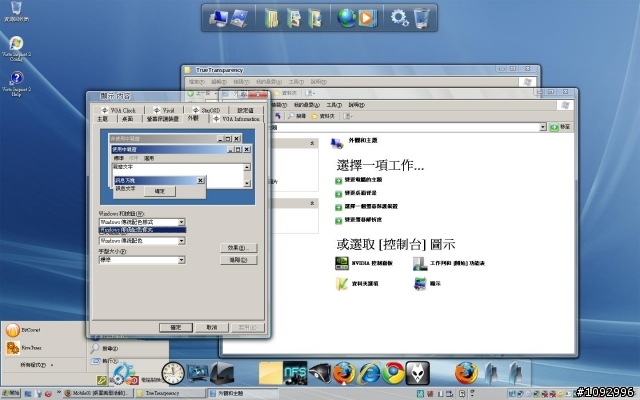Image resolution: width=640 pixels, height=400 pixels.
Task: Expand 所有程式 in the Start menu
Action: [x=37, y=364]
